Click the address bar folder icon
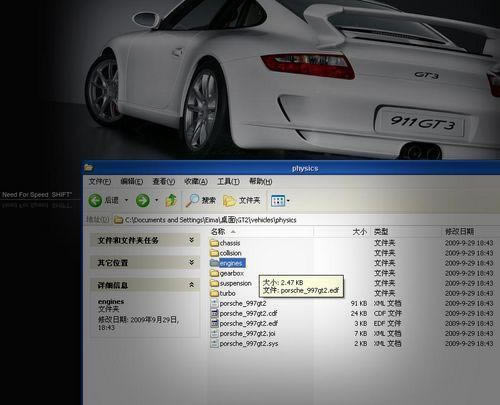The width and height of the screenshot is (500, 405). [x=118, y=220]
